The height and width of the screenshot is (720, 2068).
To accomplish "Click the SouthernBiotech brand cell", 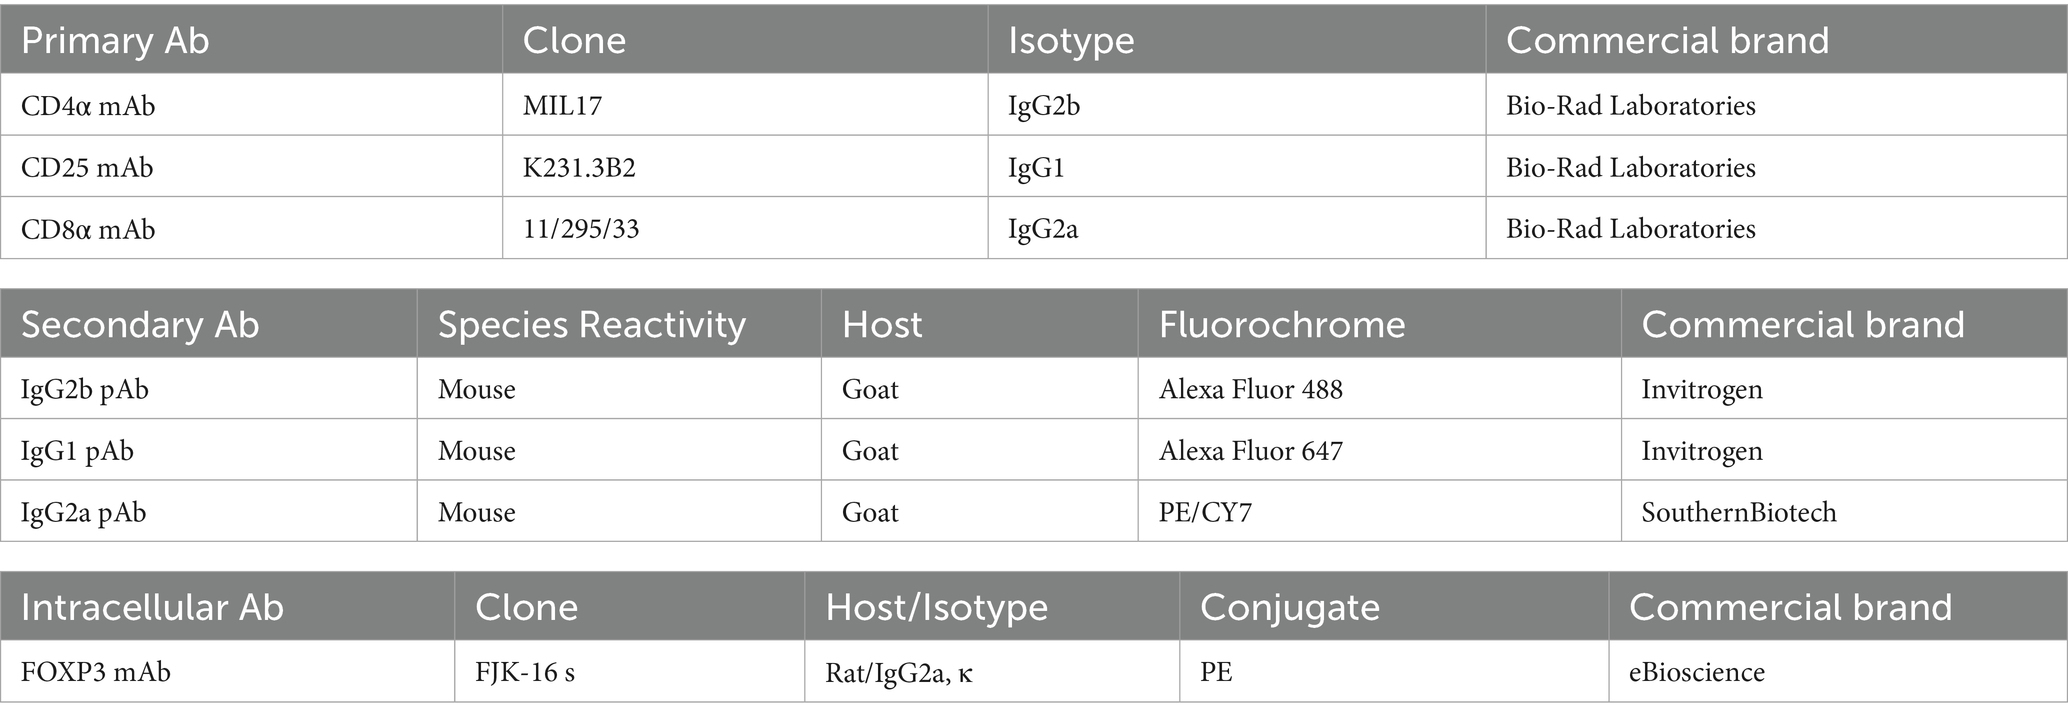I will click(x=1738, y=513).
